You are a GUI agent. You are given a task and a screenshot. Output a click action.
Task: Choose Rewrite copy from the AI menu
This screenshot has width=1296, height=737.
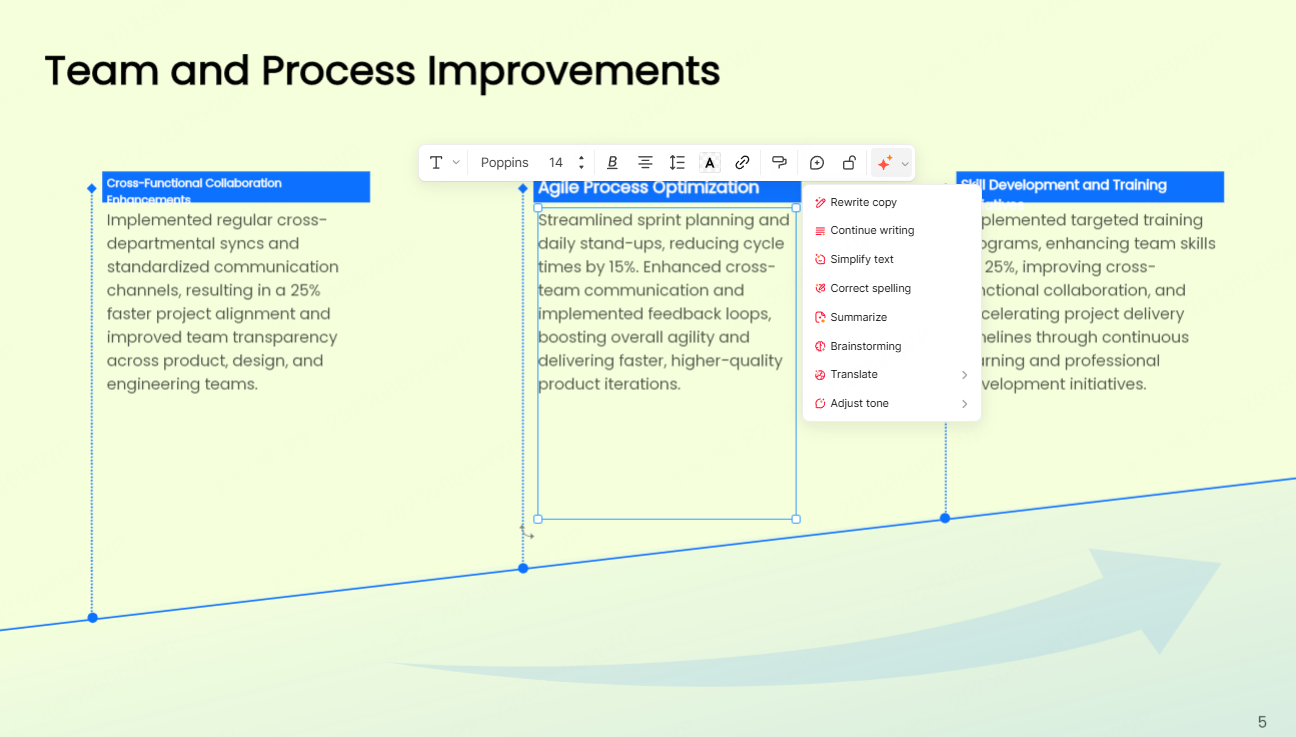point(864,201)
